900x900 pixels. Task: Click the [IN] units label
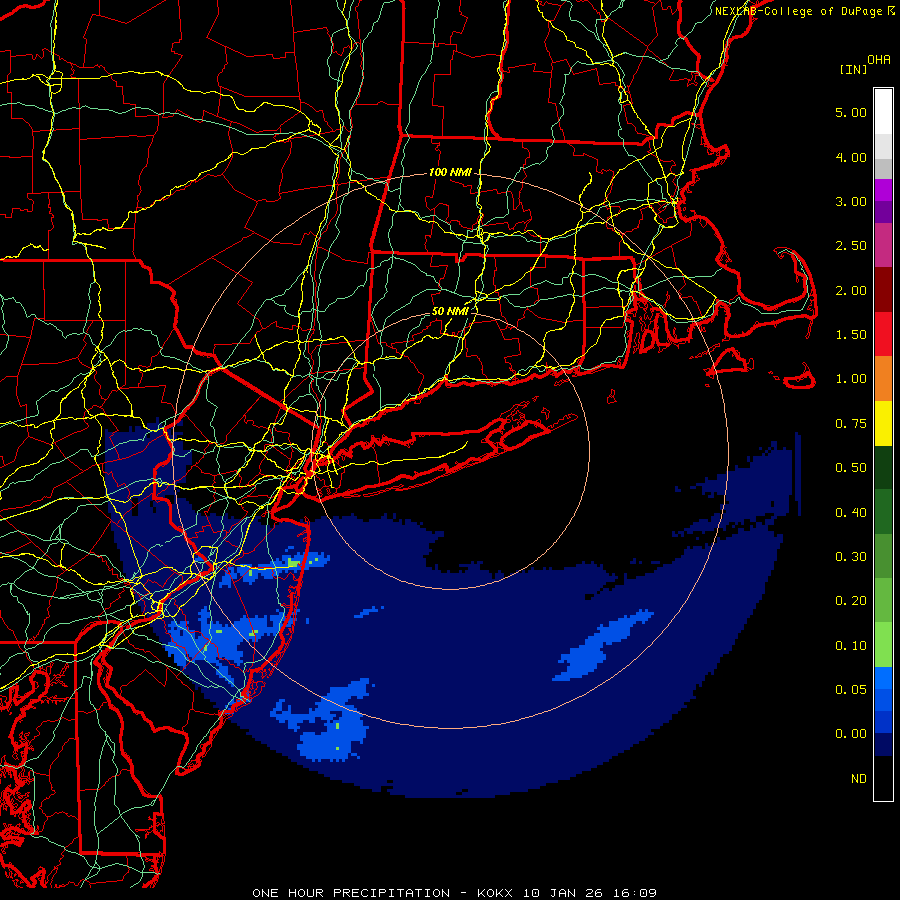[853, 69]
